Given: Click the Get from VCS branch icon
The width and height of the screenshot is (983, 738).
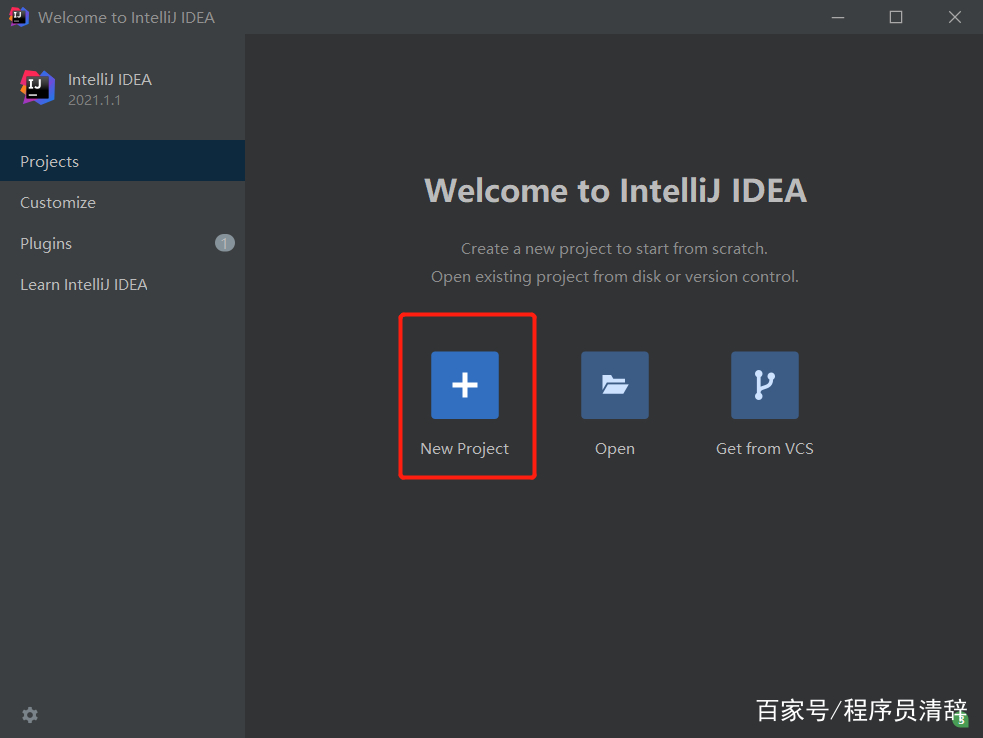Looking at the screenshot, I should pos(764,385).
